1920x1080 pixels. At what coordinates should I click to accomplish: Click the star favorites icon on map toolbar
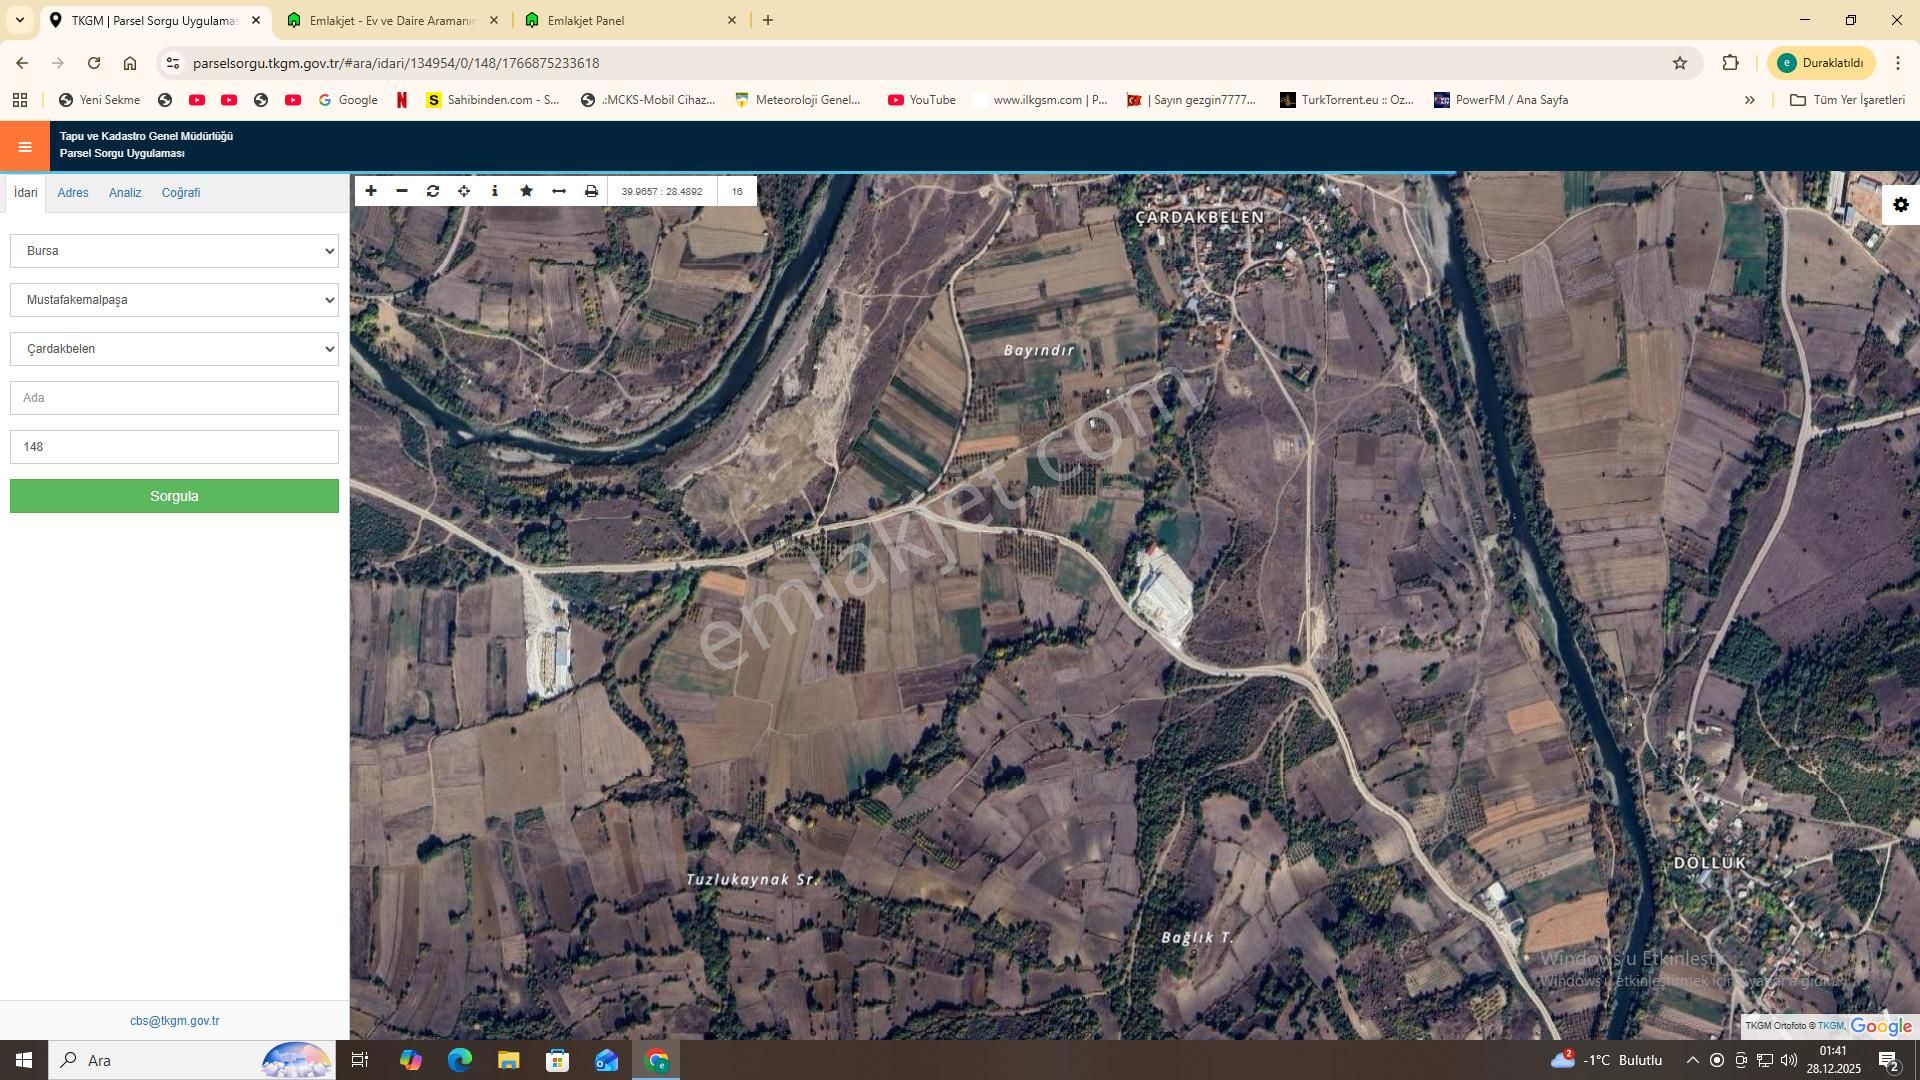click(527, 191)
